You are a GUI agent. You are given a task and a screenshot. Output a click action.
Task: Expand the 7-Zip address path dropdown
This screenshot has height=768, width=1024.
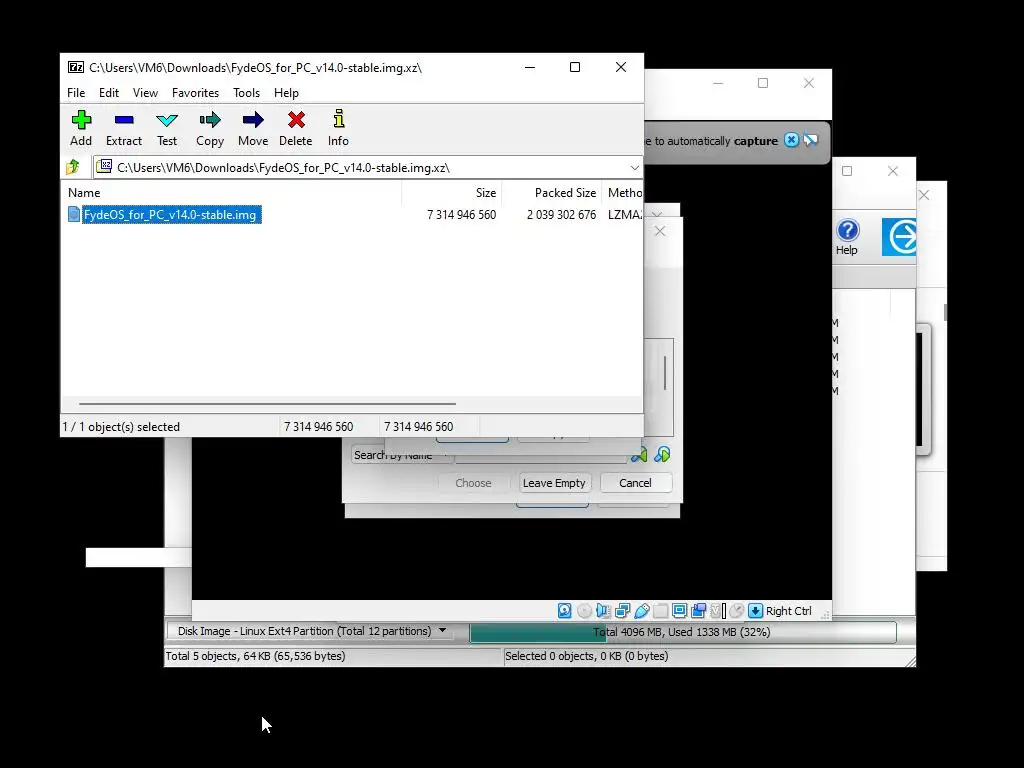point(634,168)
